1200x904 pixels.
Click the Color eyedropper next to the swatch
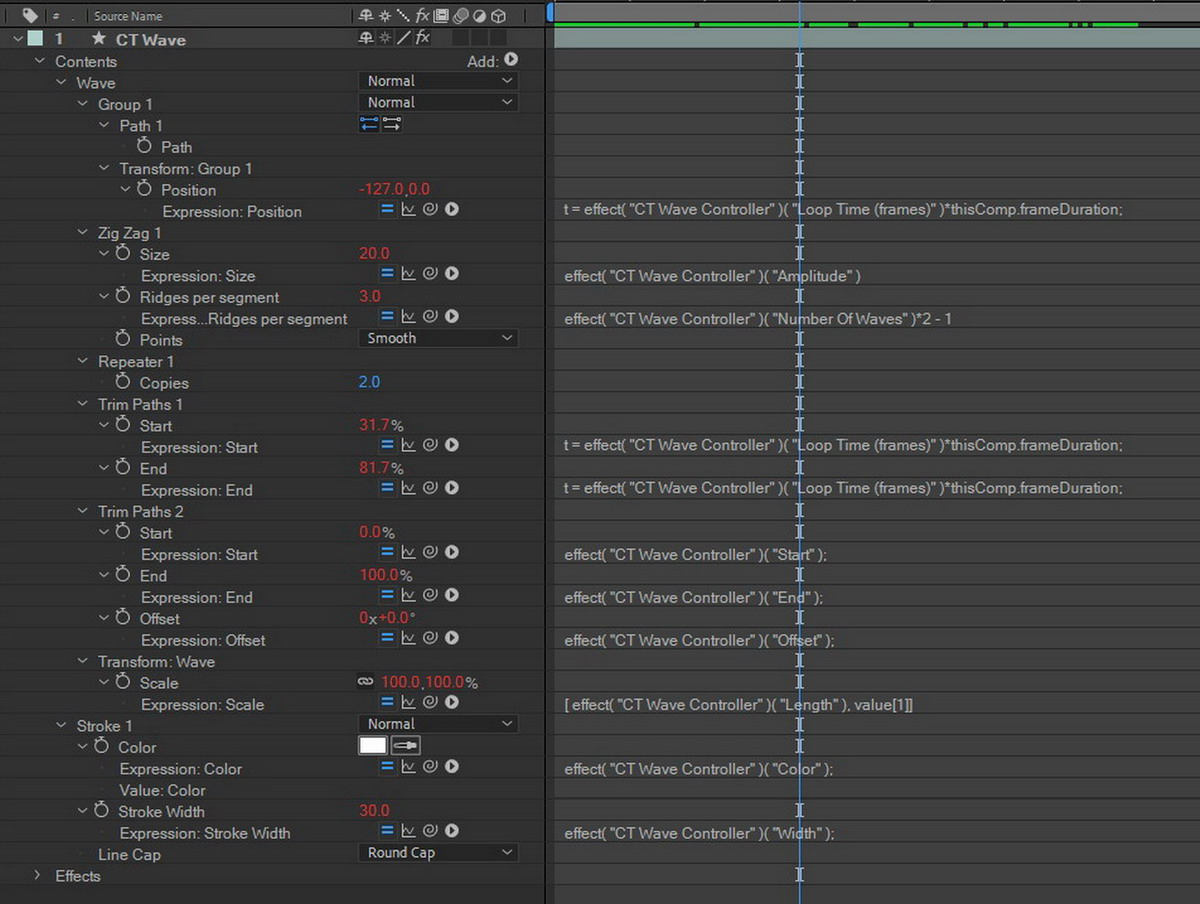point(405,746)
